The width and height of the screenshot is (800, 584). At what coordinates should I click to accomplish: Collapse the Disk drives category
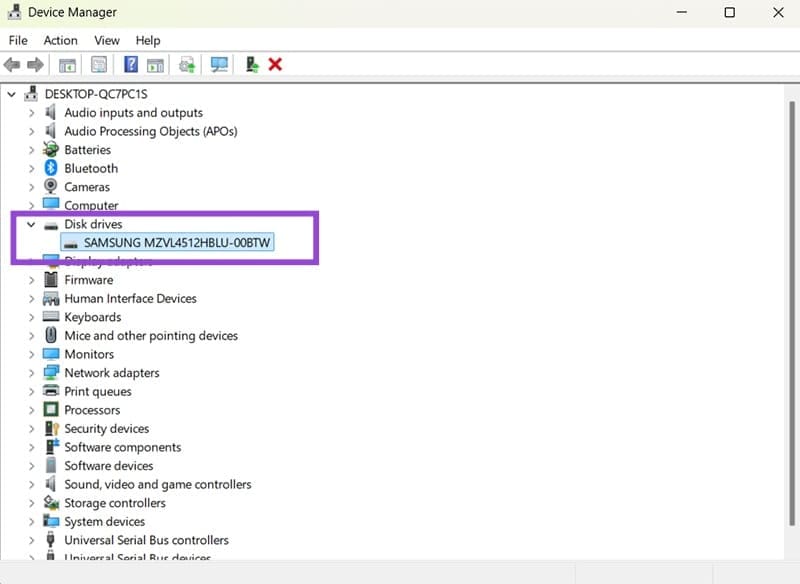pyautogui.click(x=31, y=225)
